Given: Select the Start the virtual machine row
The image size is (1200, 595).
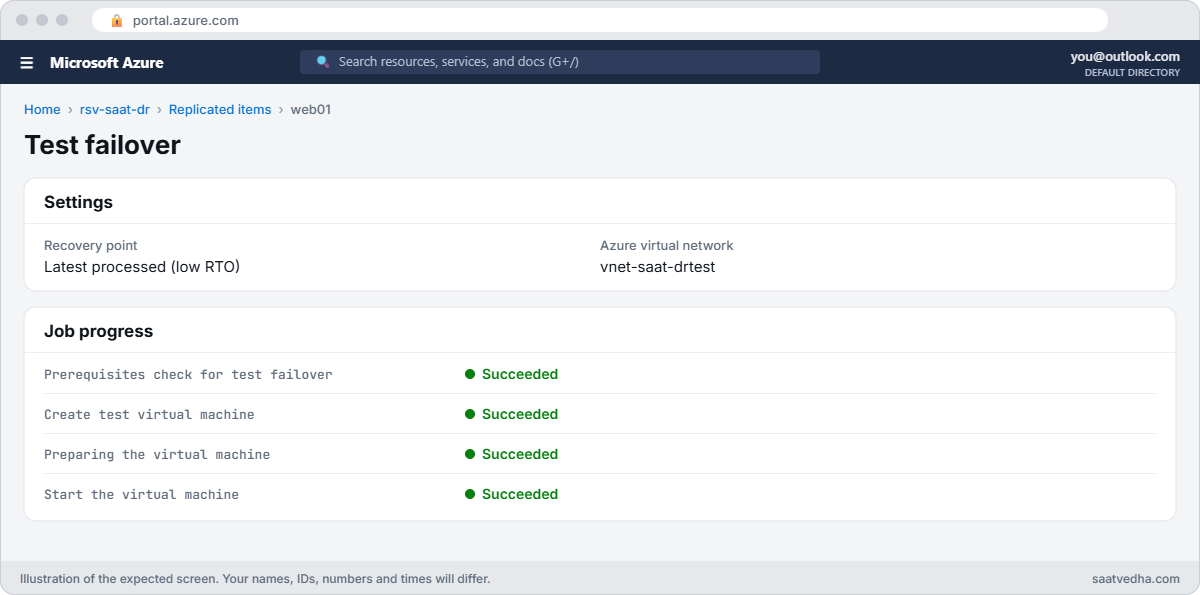Looking at the screenshot, I should point(600,494).
